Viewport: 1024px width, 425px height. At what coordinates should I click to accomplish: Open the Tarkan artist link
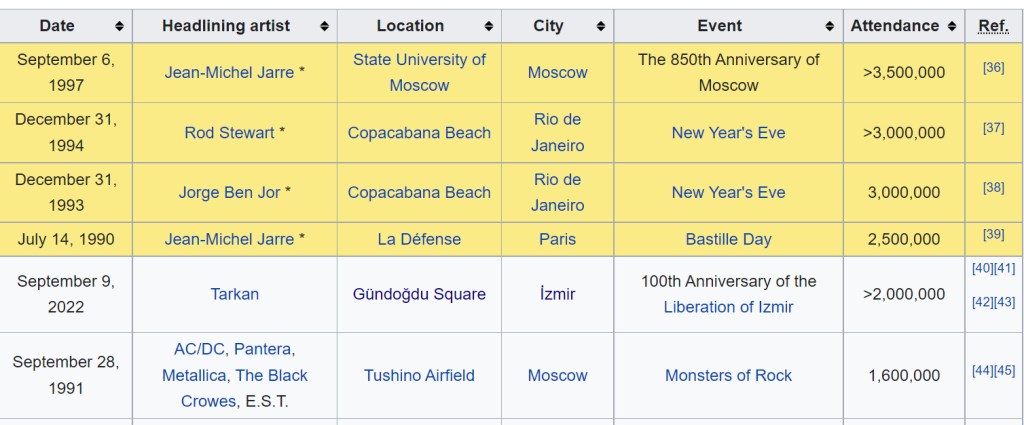(234, 294)
